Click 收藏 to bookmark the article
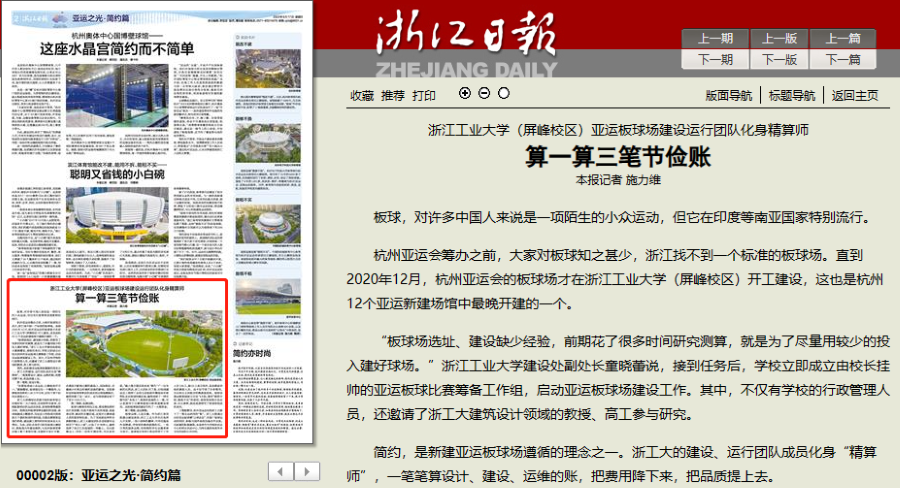 (362, 96)
